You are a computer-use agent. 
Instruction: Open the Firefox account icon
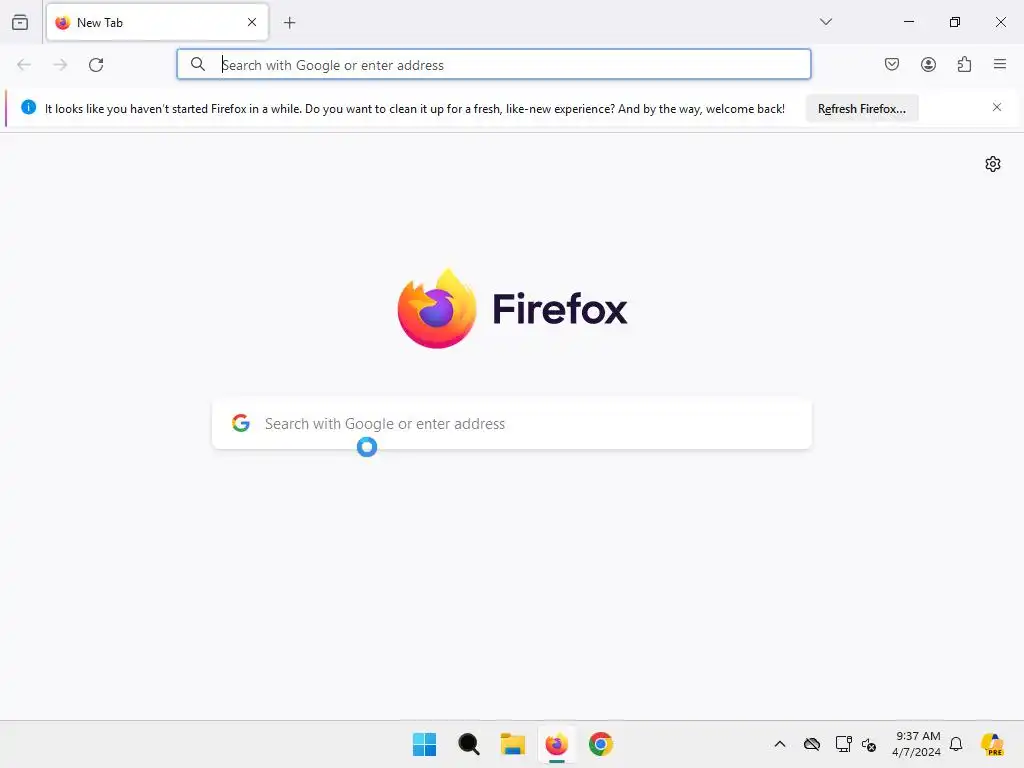tap(928, 64)
